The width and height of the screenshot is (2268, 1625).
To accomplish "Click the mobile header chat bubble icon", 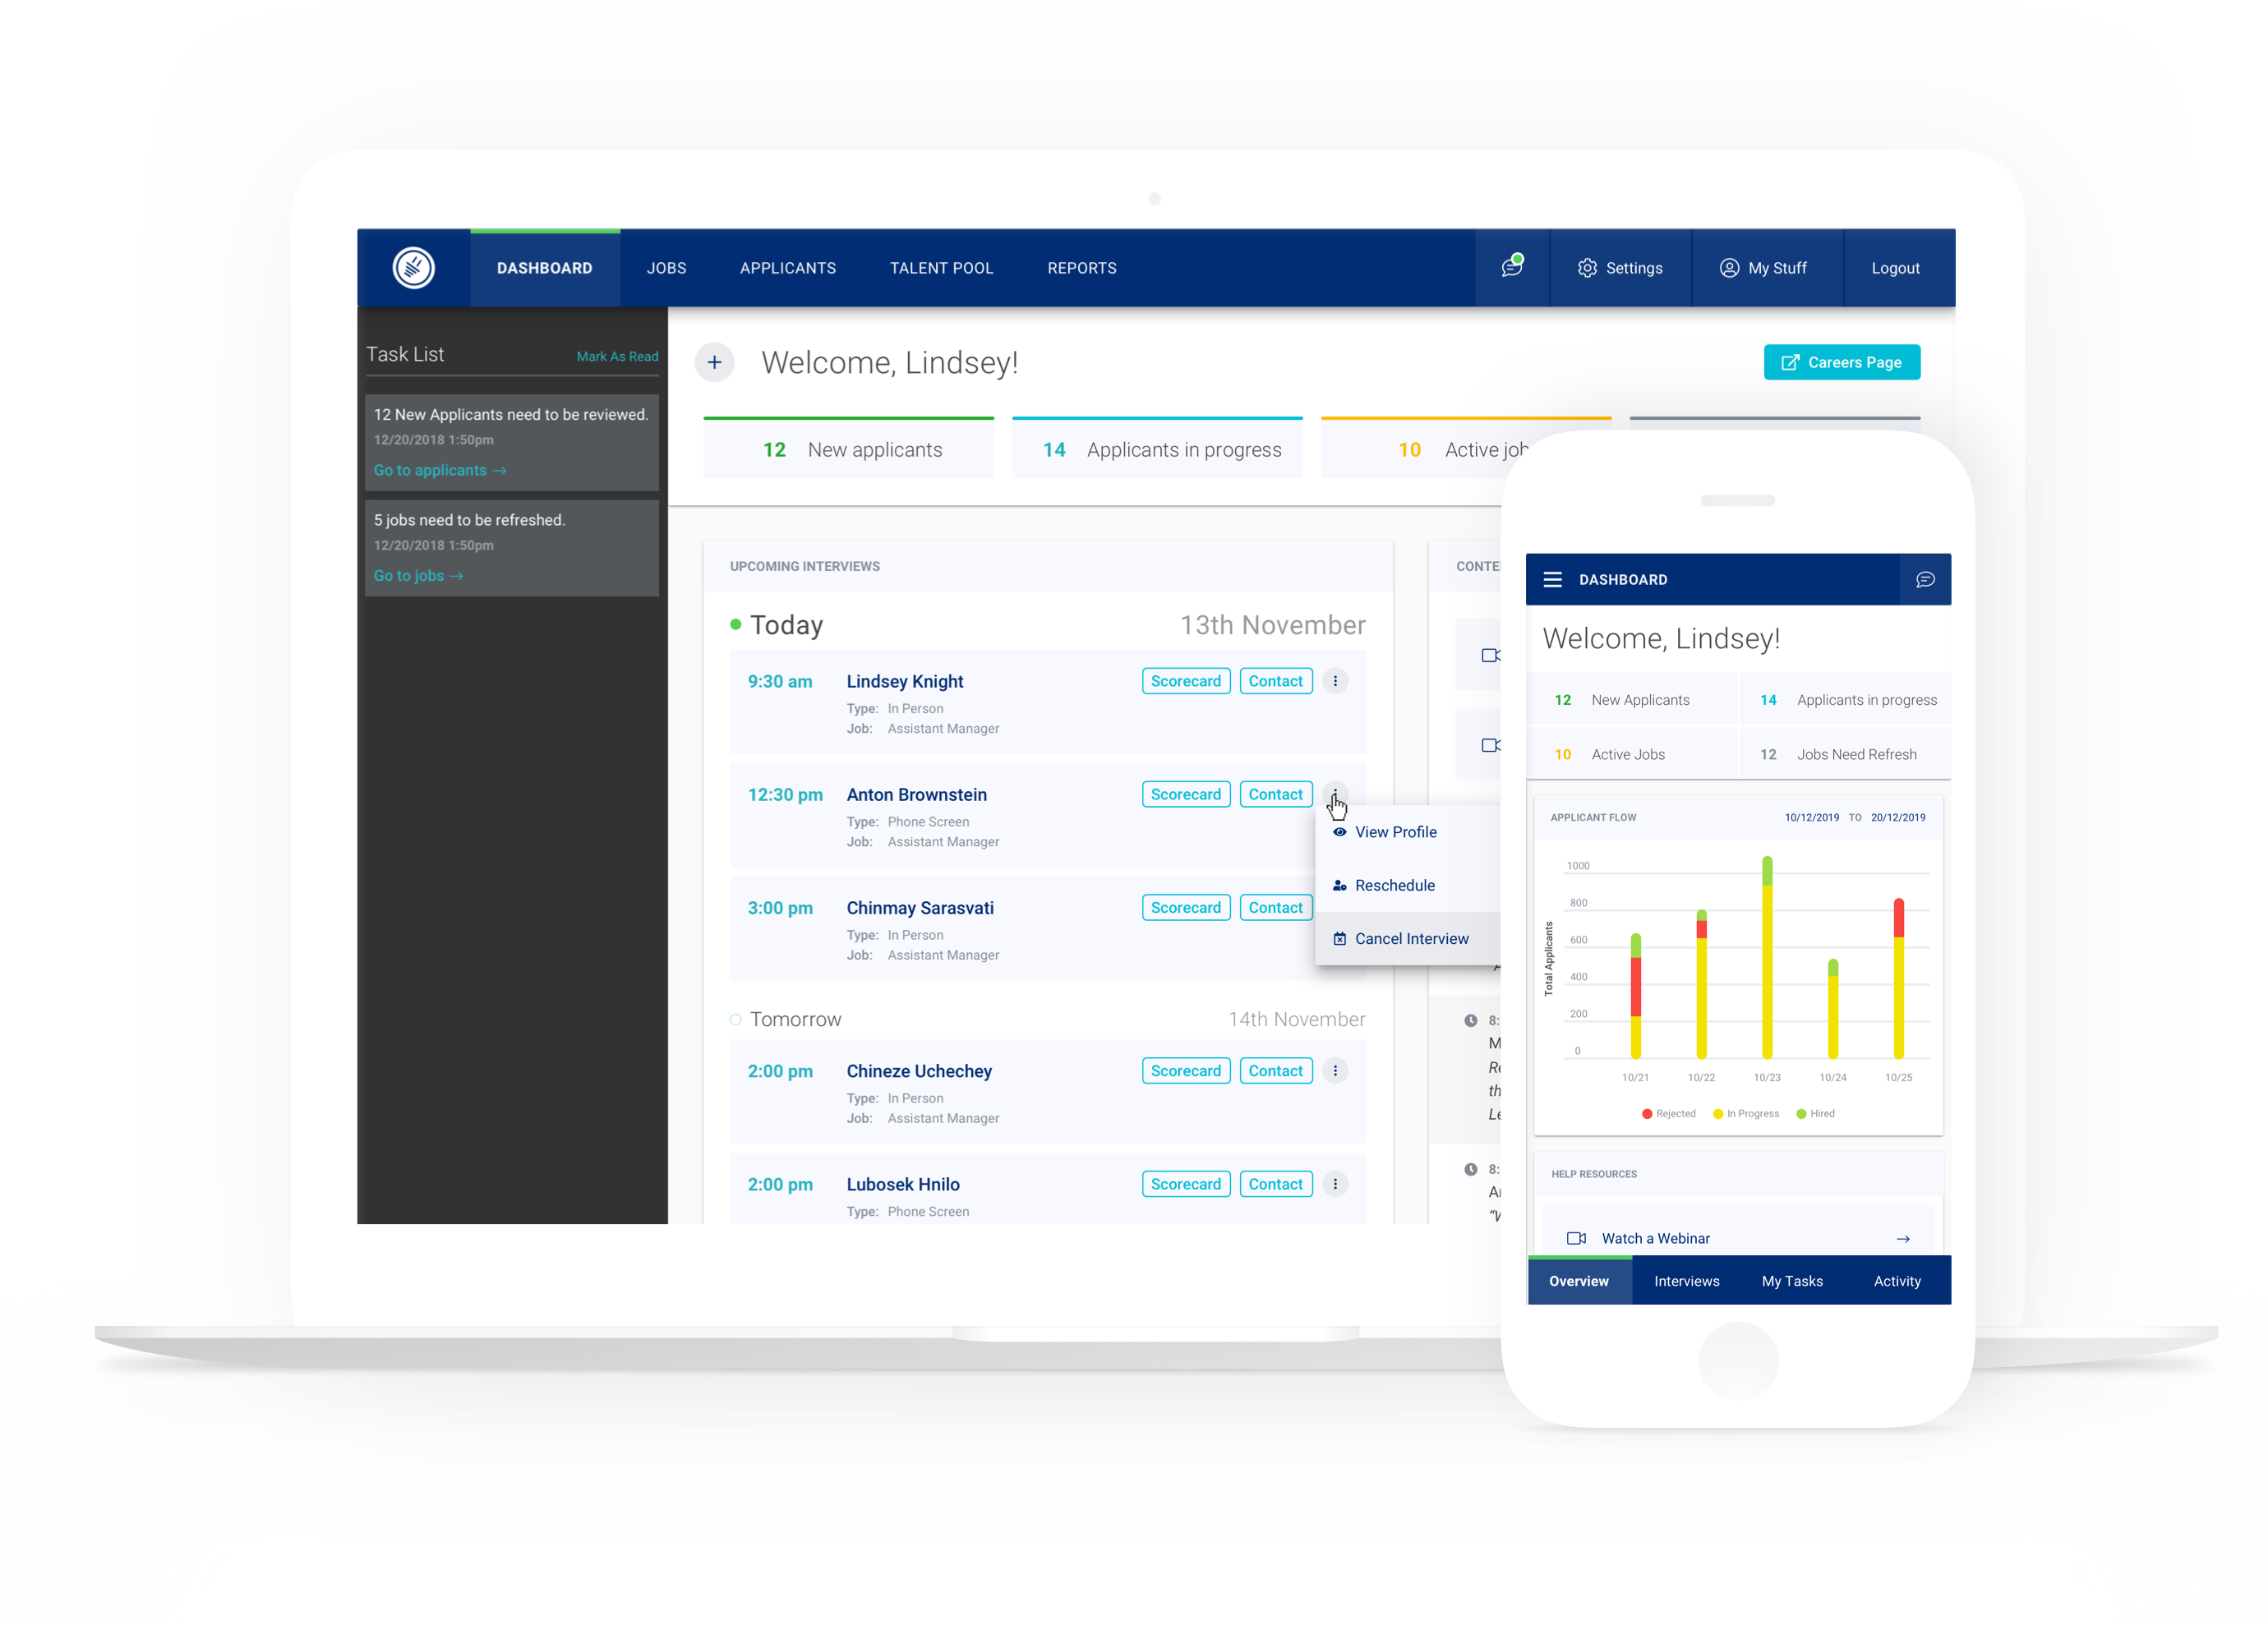I will click(1925, 580).
